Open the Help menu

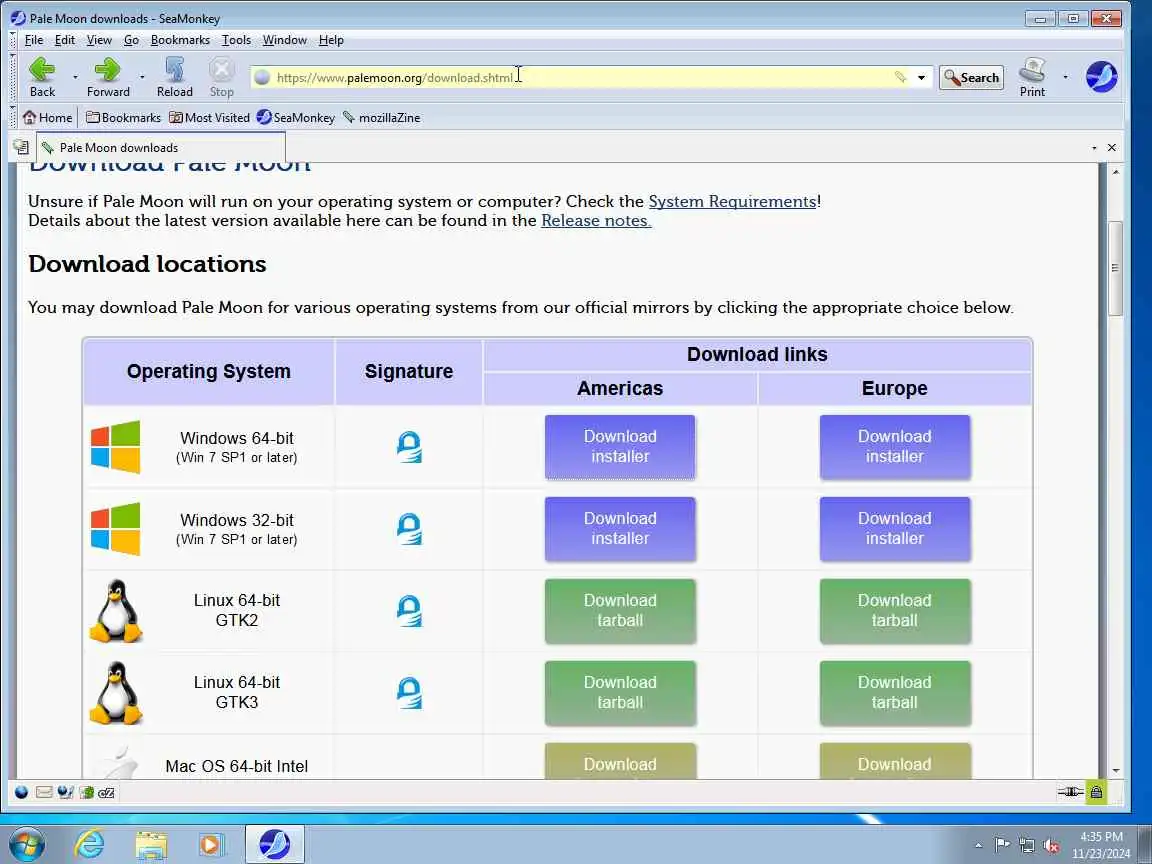click(x=331, y=40)
